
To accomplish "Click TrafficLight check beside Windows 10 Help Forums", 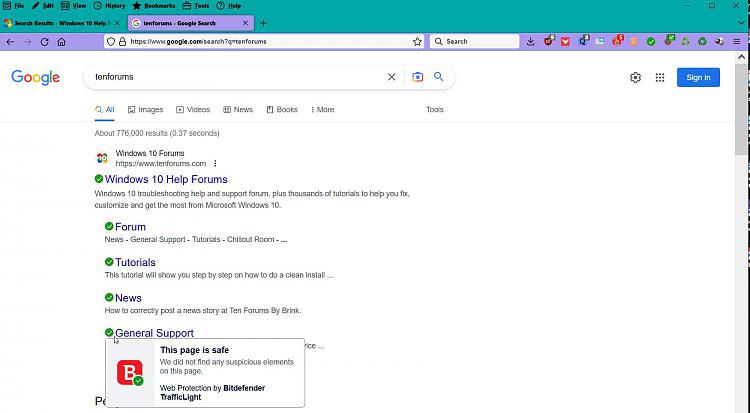I will [x=99, y=179].
